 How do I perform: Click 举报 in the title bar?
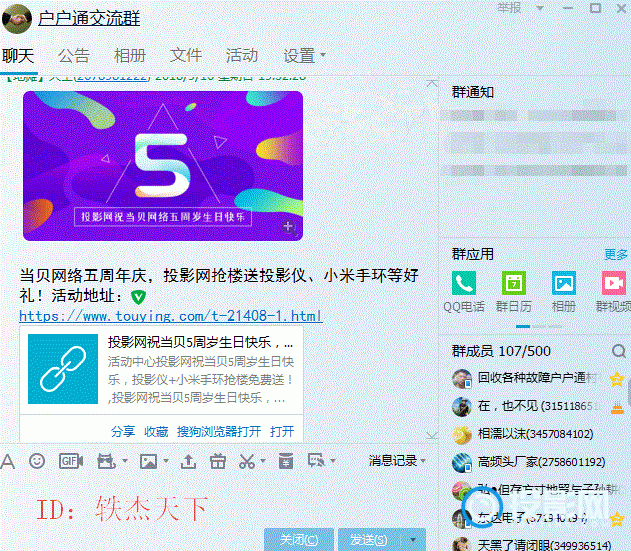[509, 8]
